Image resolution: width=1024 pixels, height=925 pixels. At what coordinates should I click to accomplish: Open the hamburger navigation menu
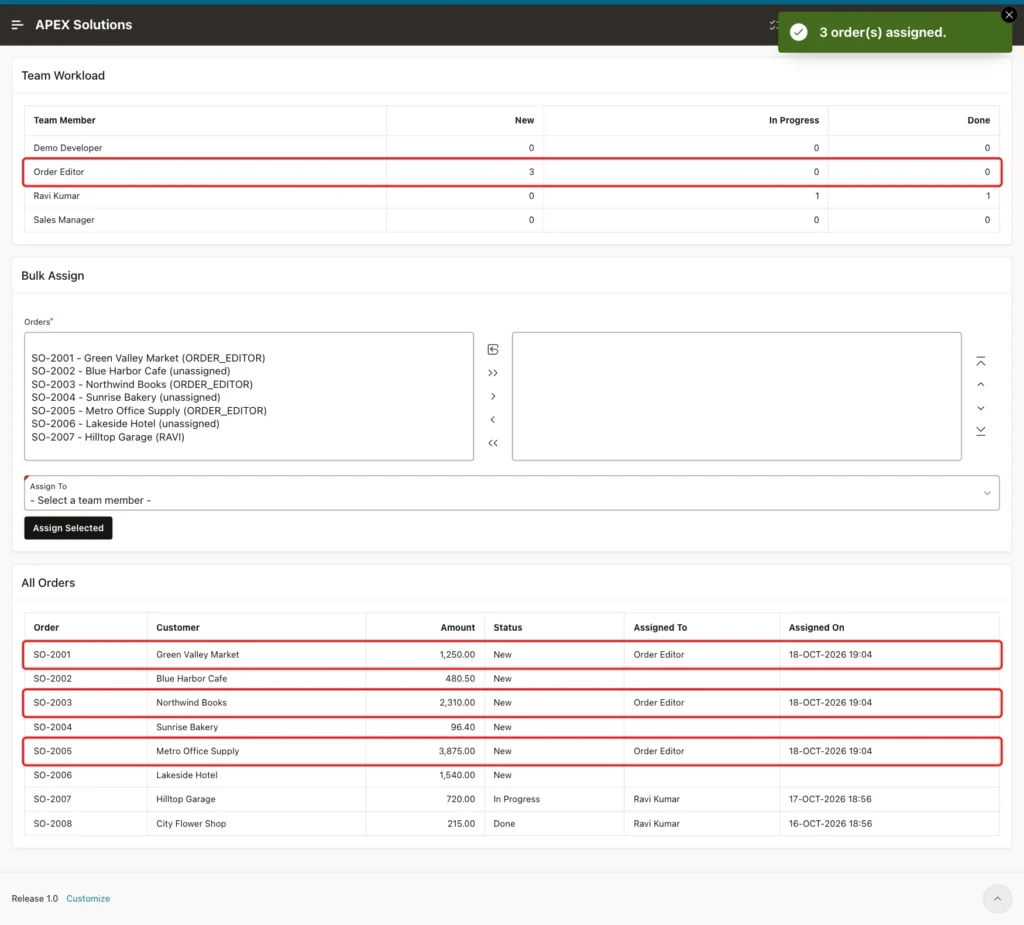[x=18, y=25]
